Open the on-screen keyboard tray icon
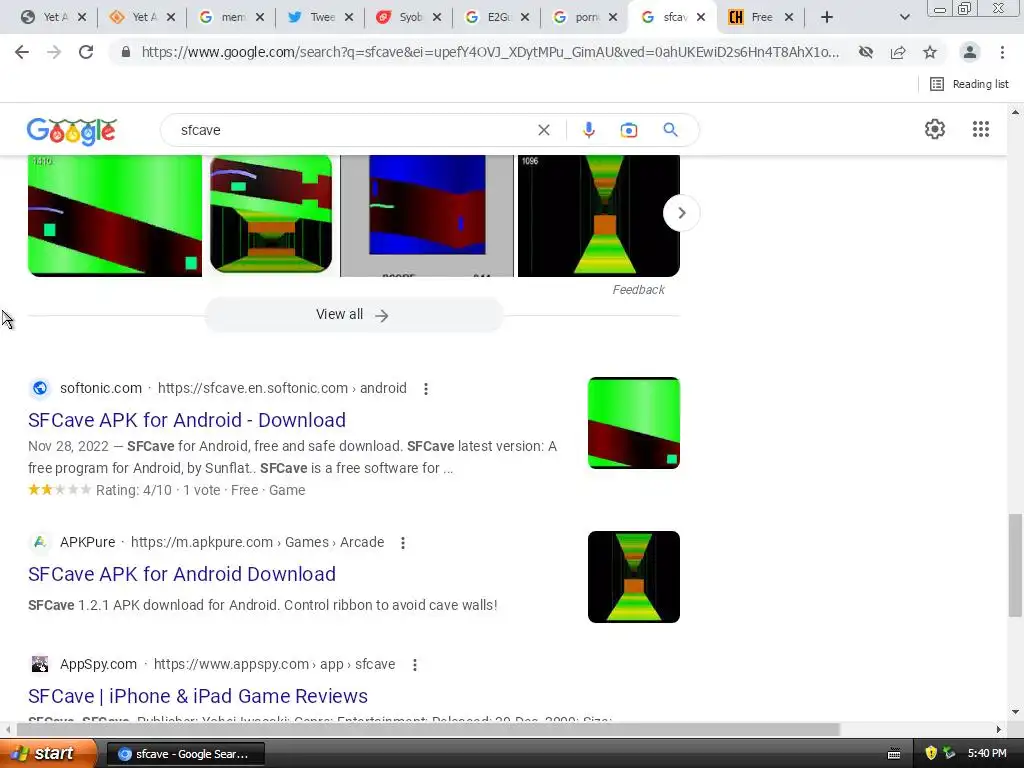This screenshot has height=768, width=1024. [x=894, y=754]
